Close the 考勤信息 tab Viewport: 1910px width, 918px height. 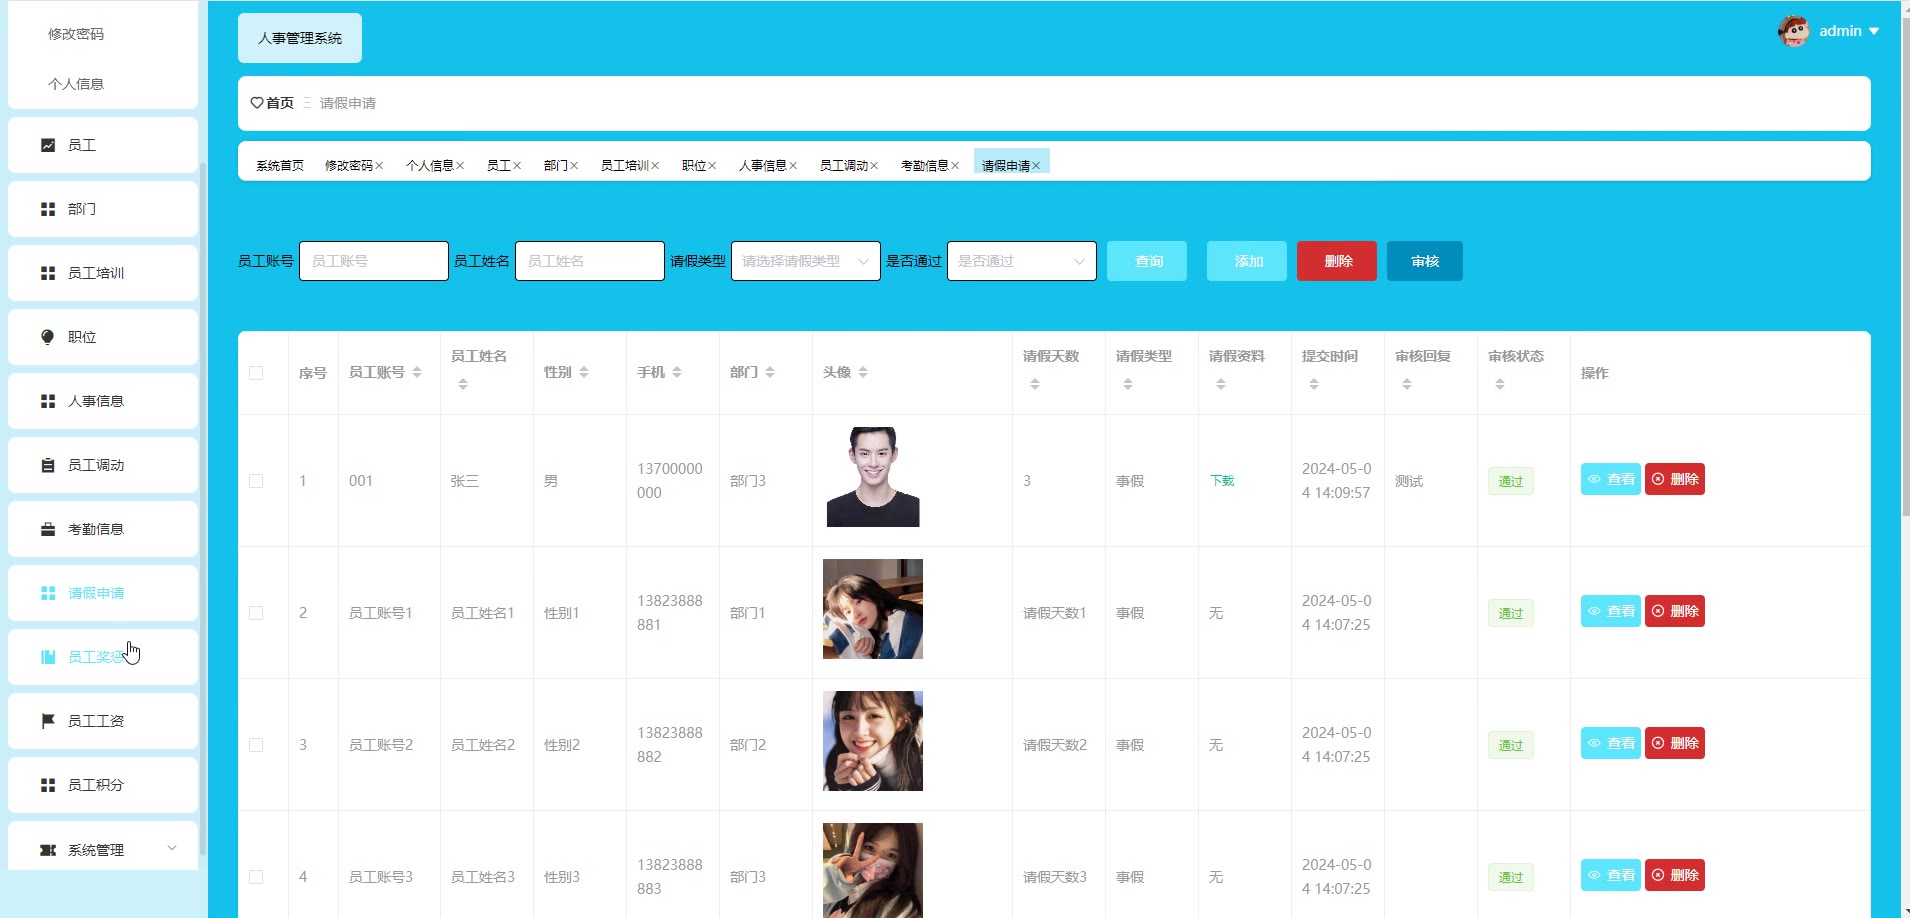955,166
